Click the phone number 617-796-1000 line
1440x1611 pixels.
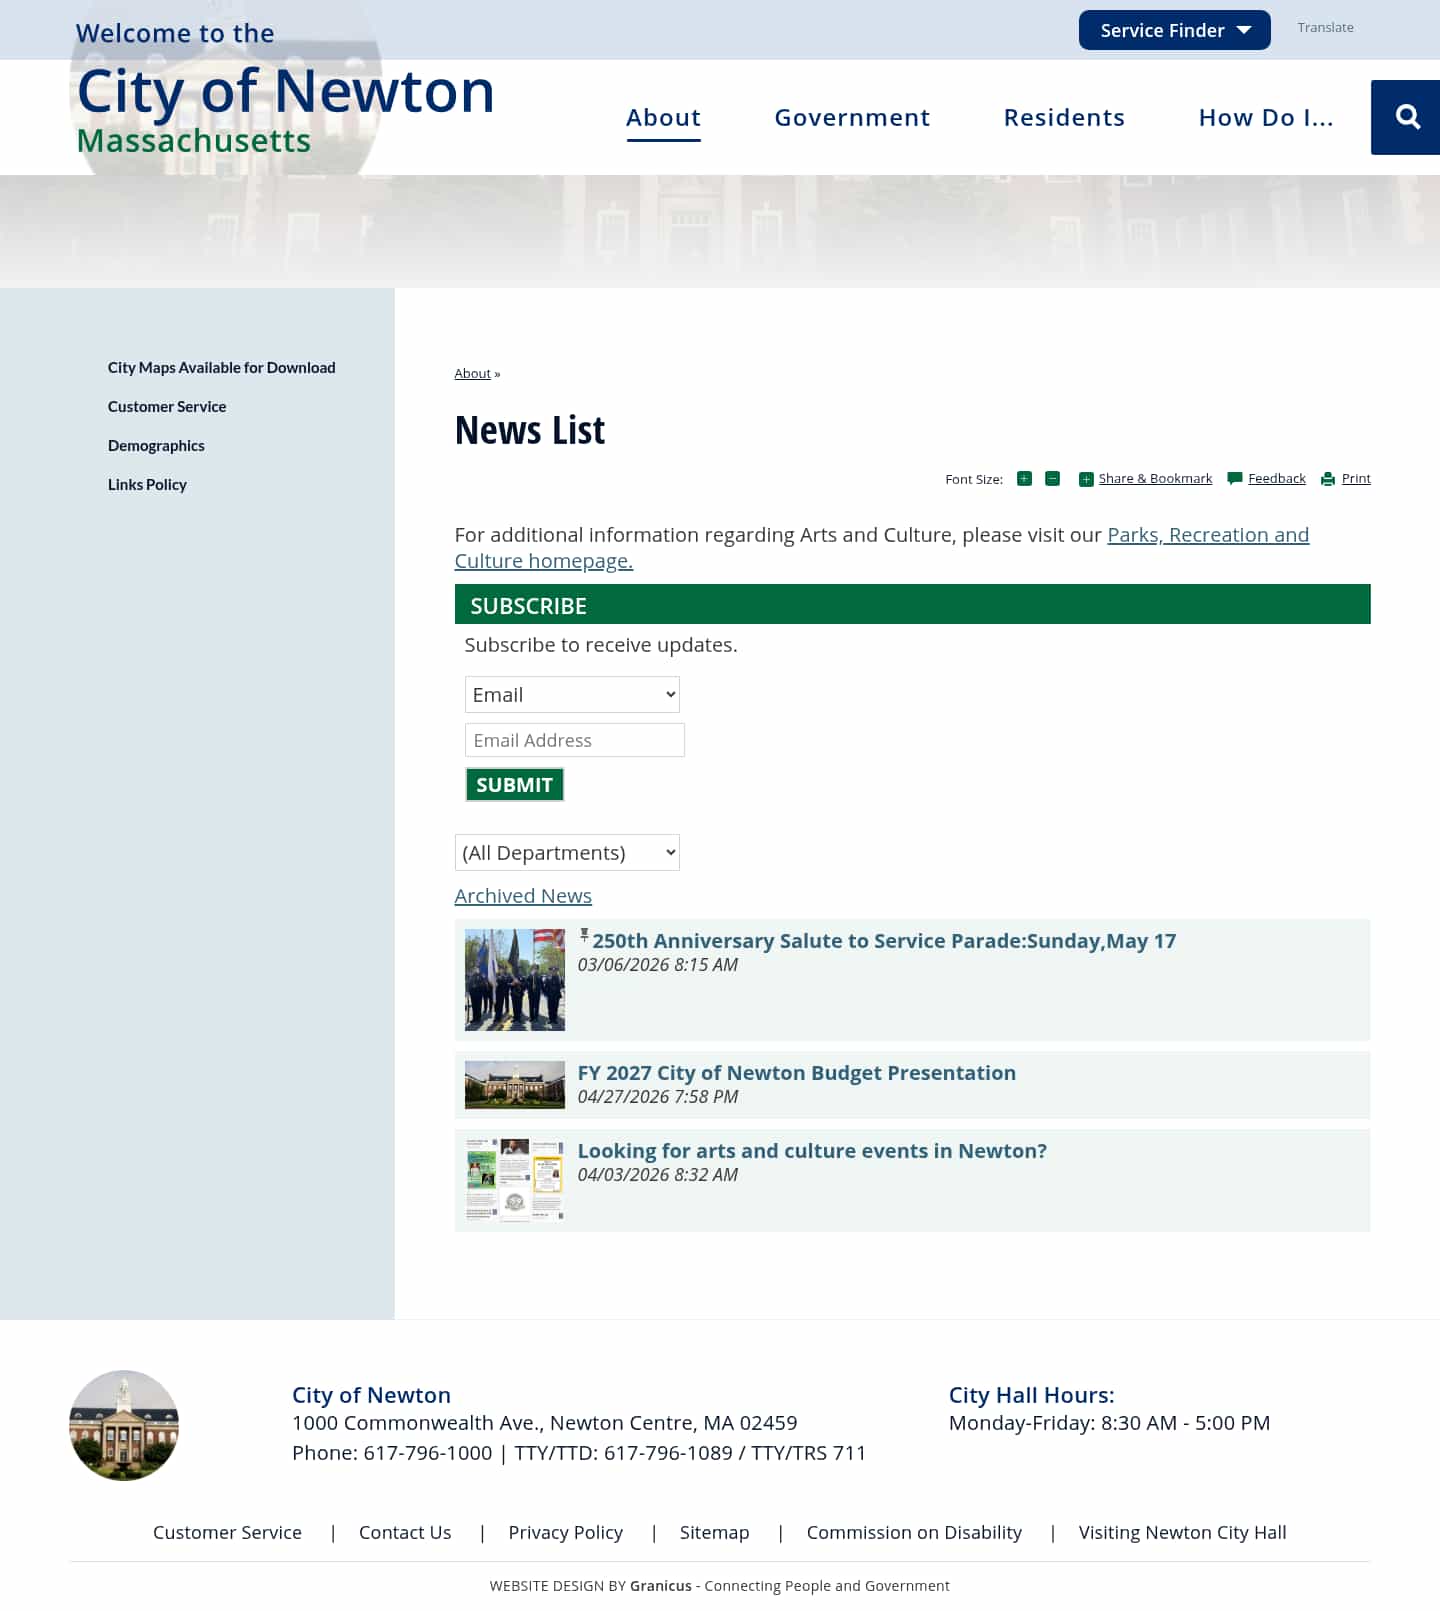tap(579, 1453)
